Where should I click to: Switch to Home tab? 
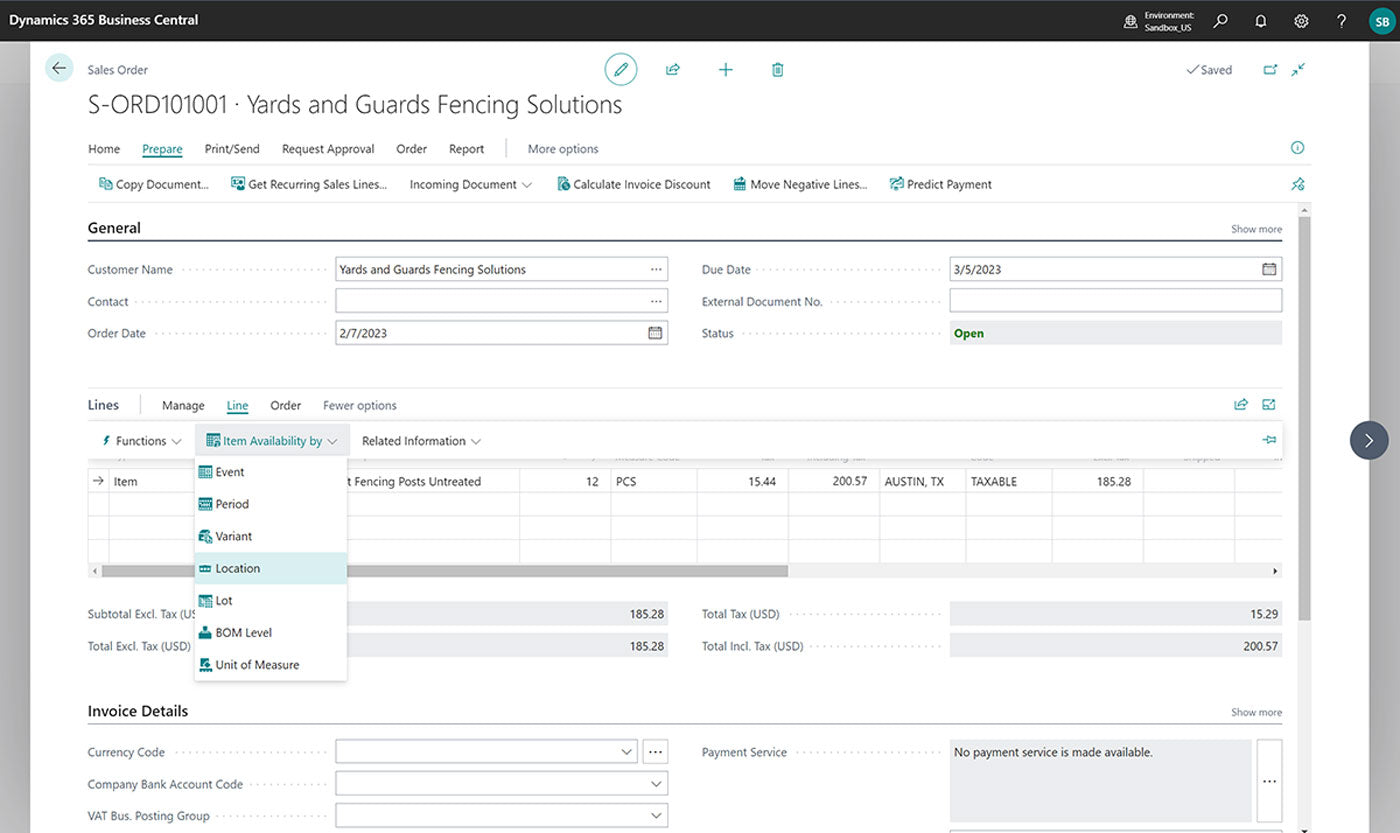104,149
